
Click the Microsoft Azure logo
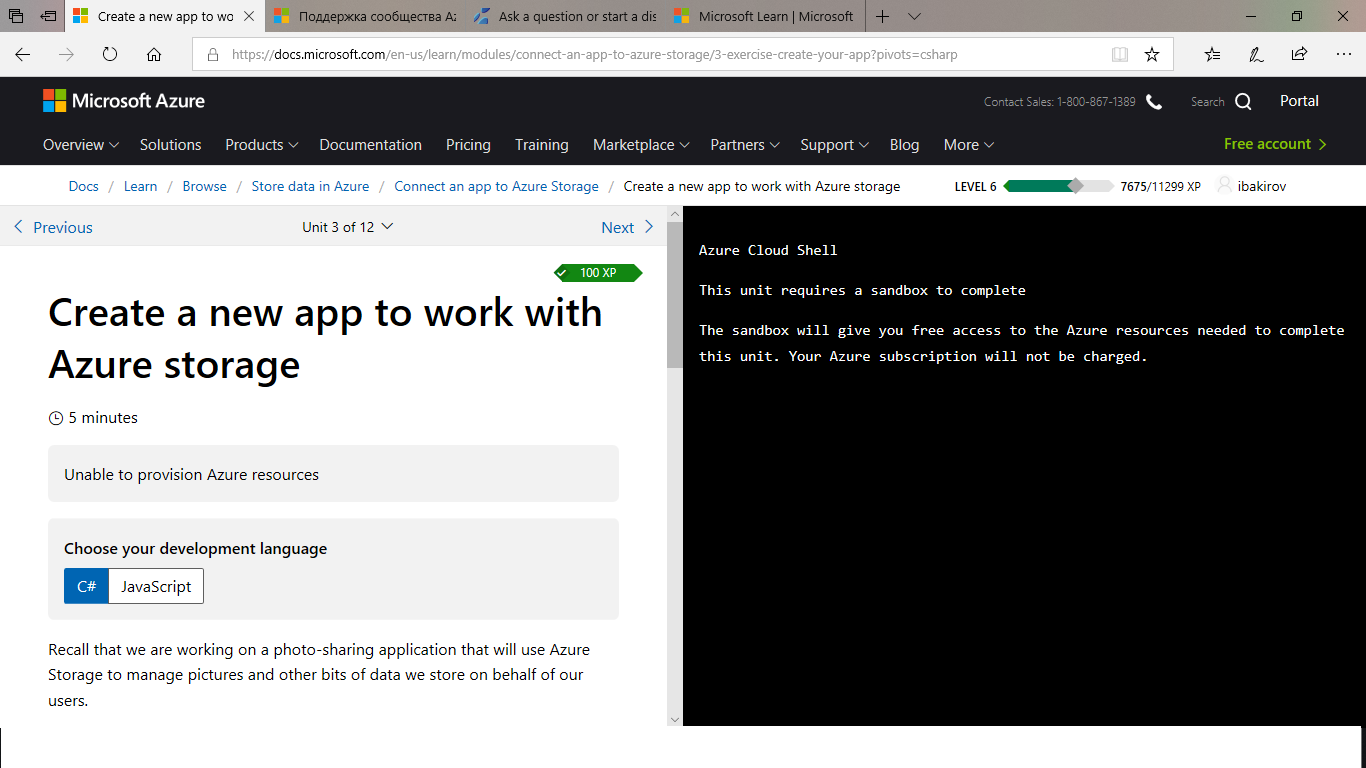click(x=123, y=100)
